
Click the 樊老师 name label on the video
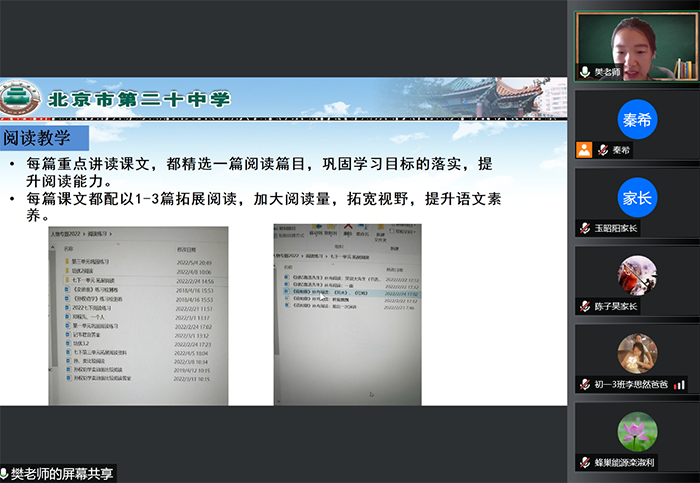pyautogui.click(x=607, y=72)
